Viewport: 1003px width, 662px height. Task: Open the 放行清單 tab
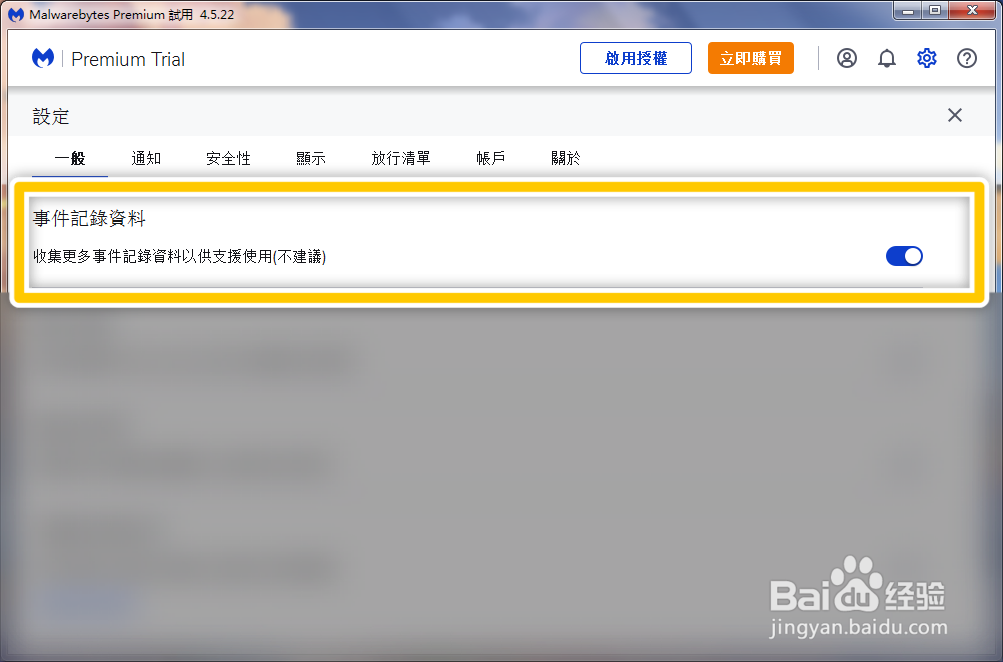[401, 158]
